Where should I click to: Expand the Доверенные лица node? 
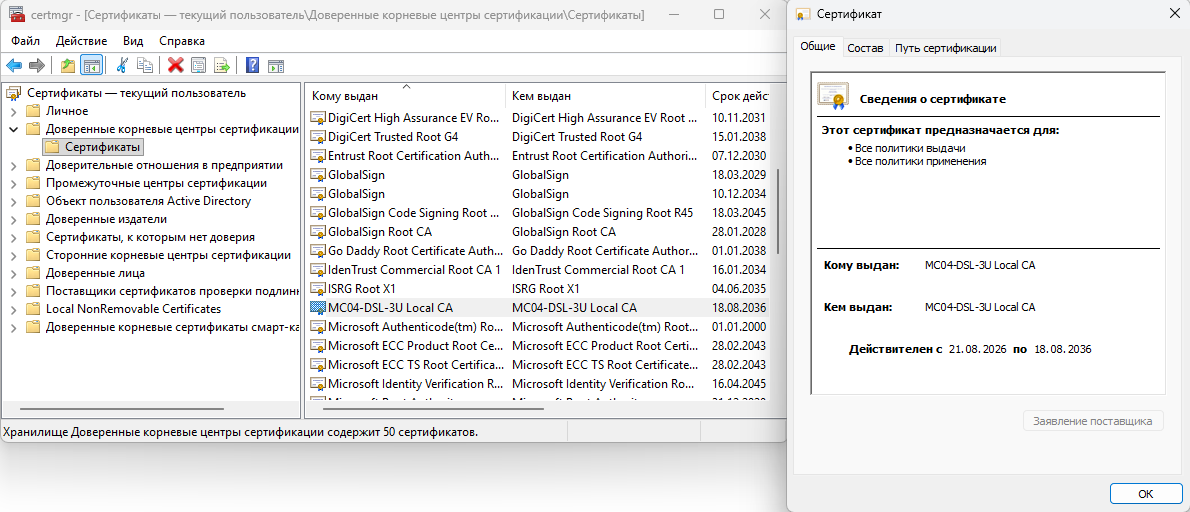[13, 273]
